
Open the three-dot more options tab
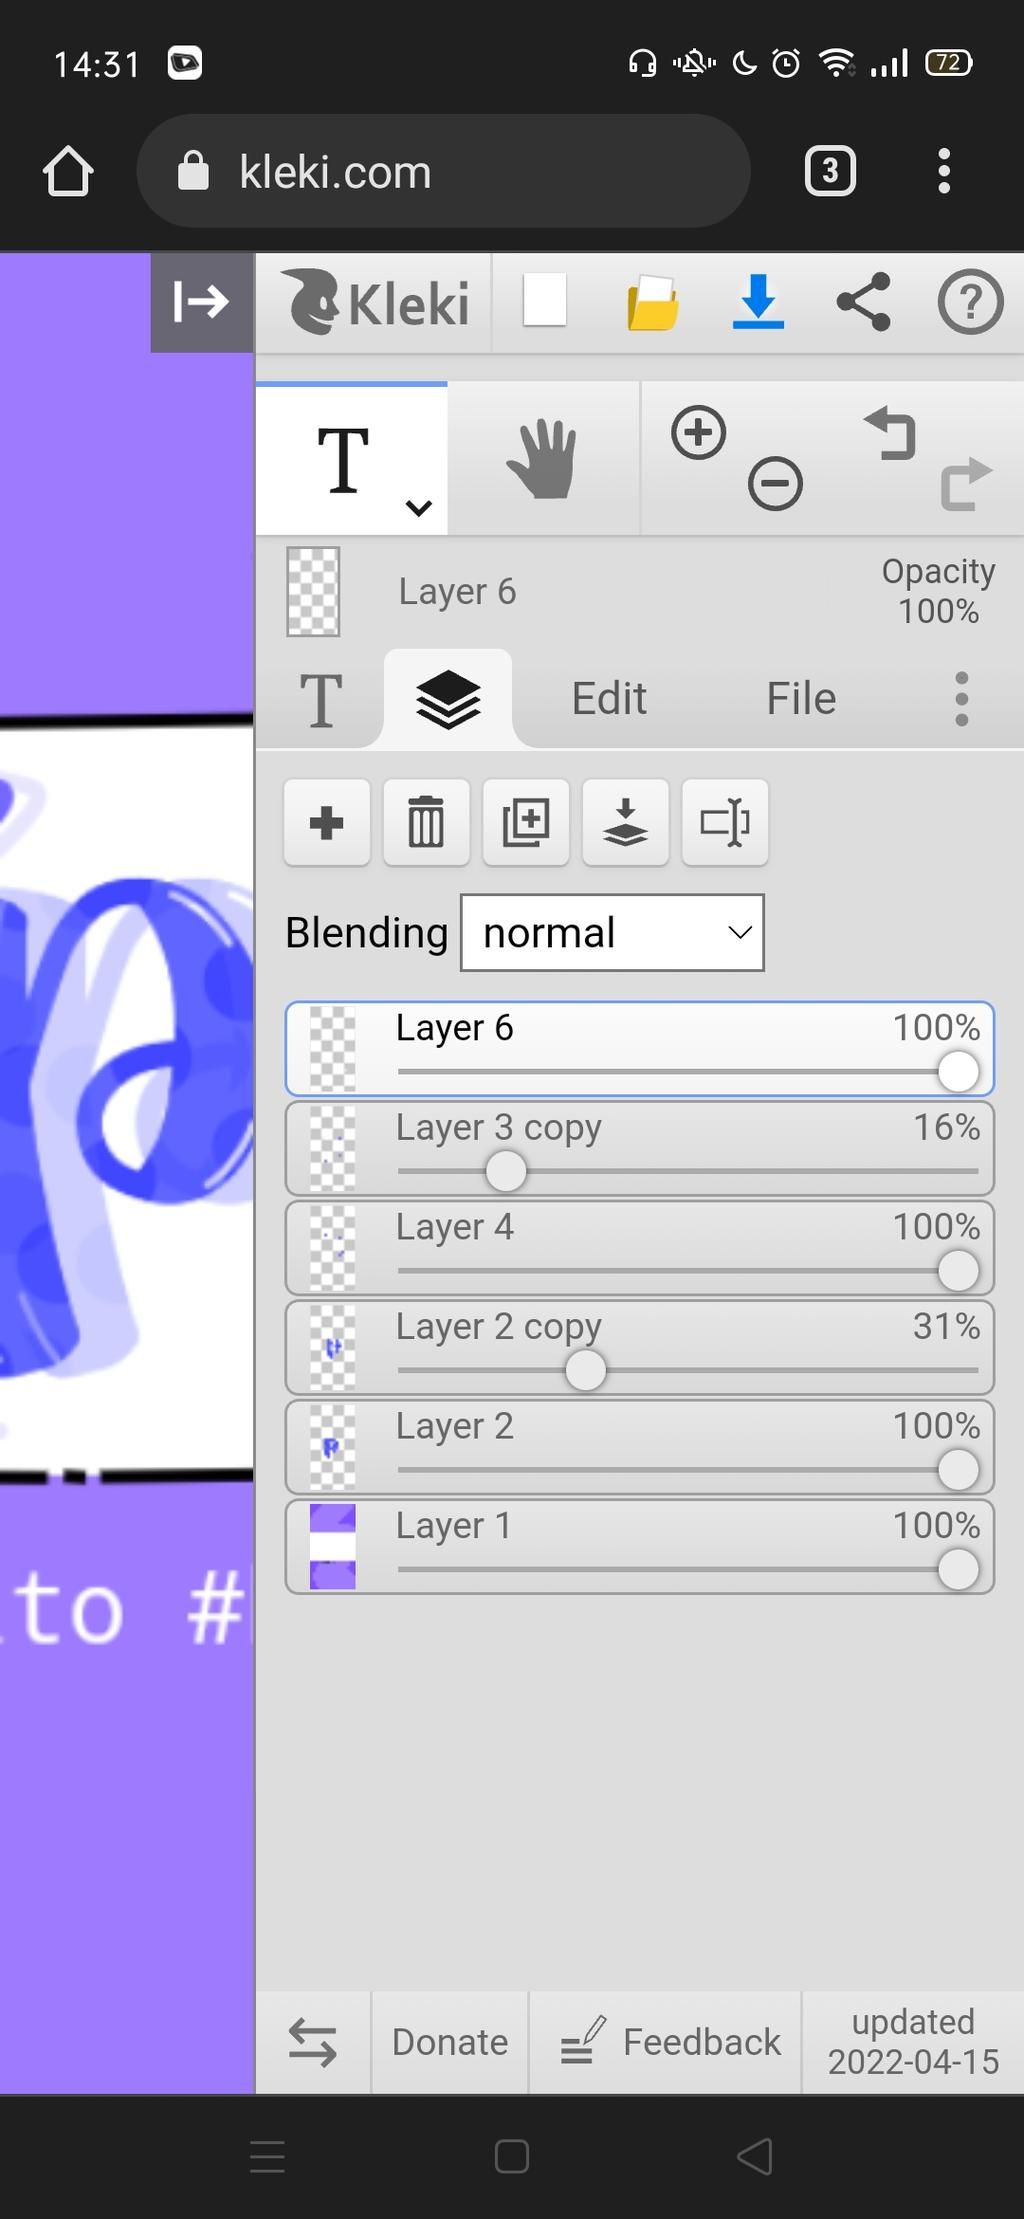[x=961, y=698]
